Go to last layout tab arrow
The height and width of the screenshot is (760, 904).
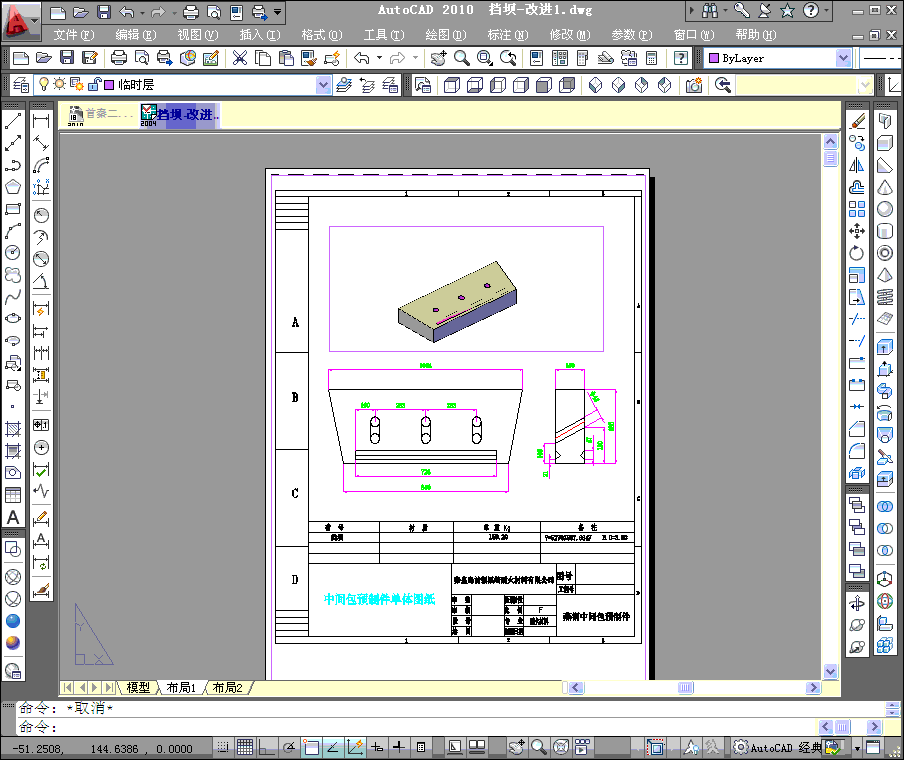pyautogui.click(x=108, y=687)
